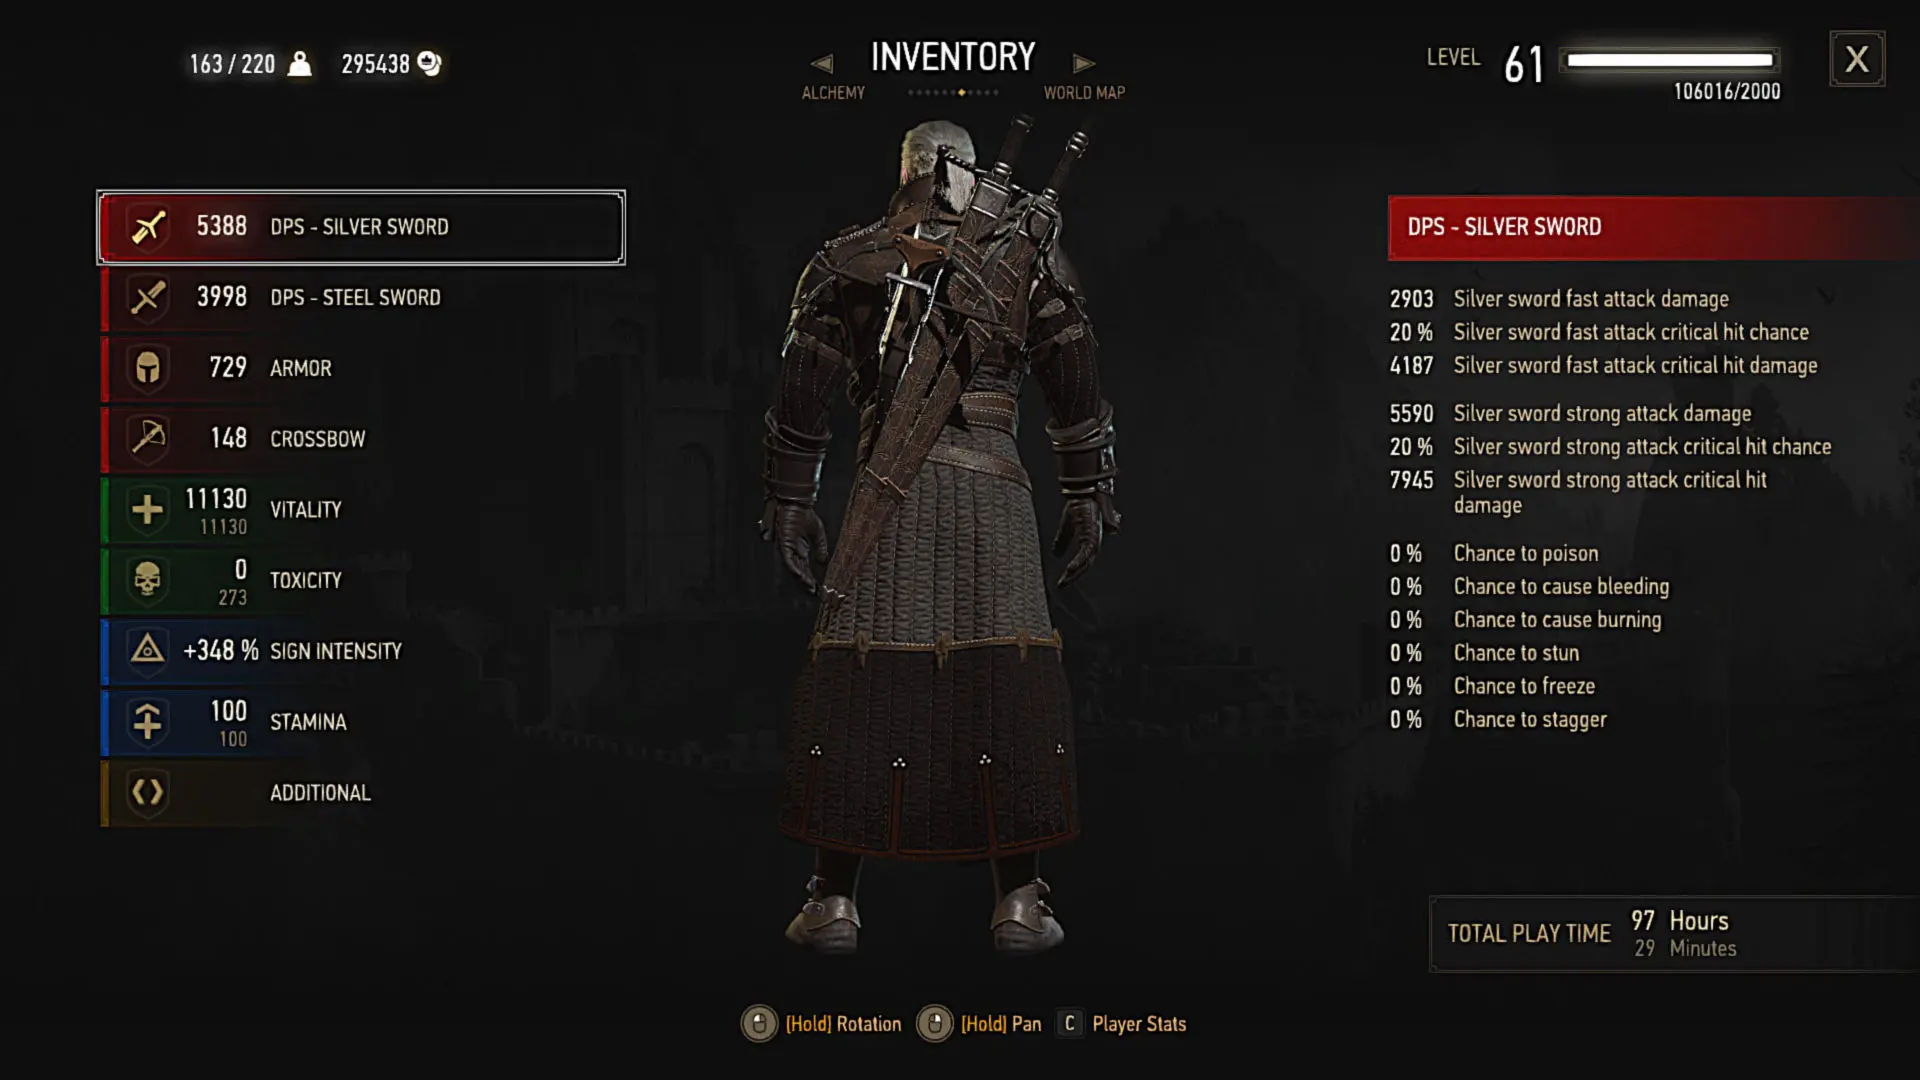Select the silver sword DPS icon
This screenshot has height=1080, width=1920.
pyautogui.click(x=148, y=227)
